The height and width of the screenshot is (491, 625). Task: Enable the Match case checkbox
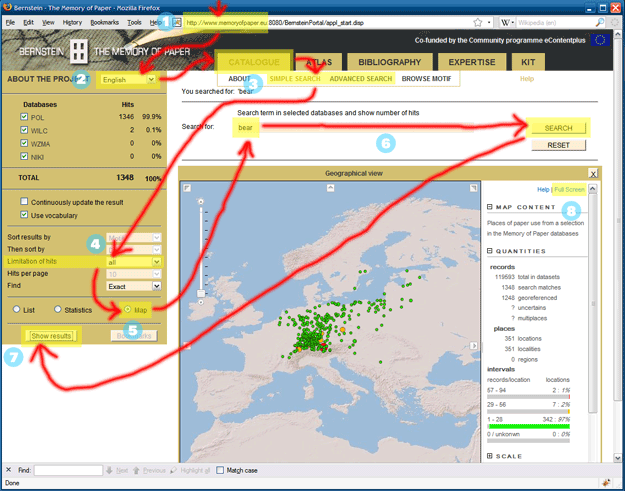220,470
